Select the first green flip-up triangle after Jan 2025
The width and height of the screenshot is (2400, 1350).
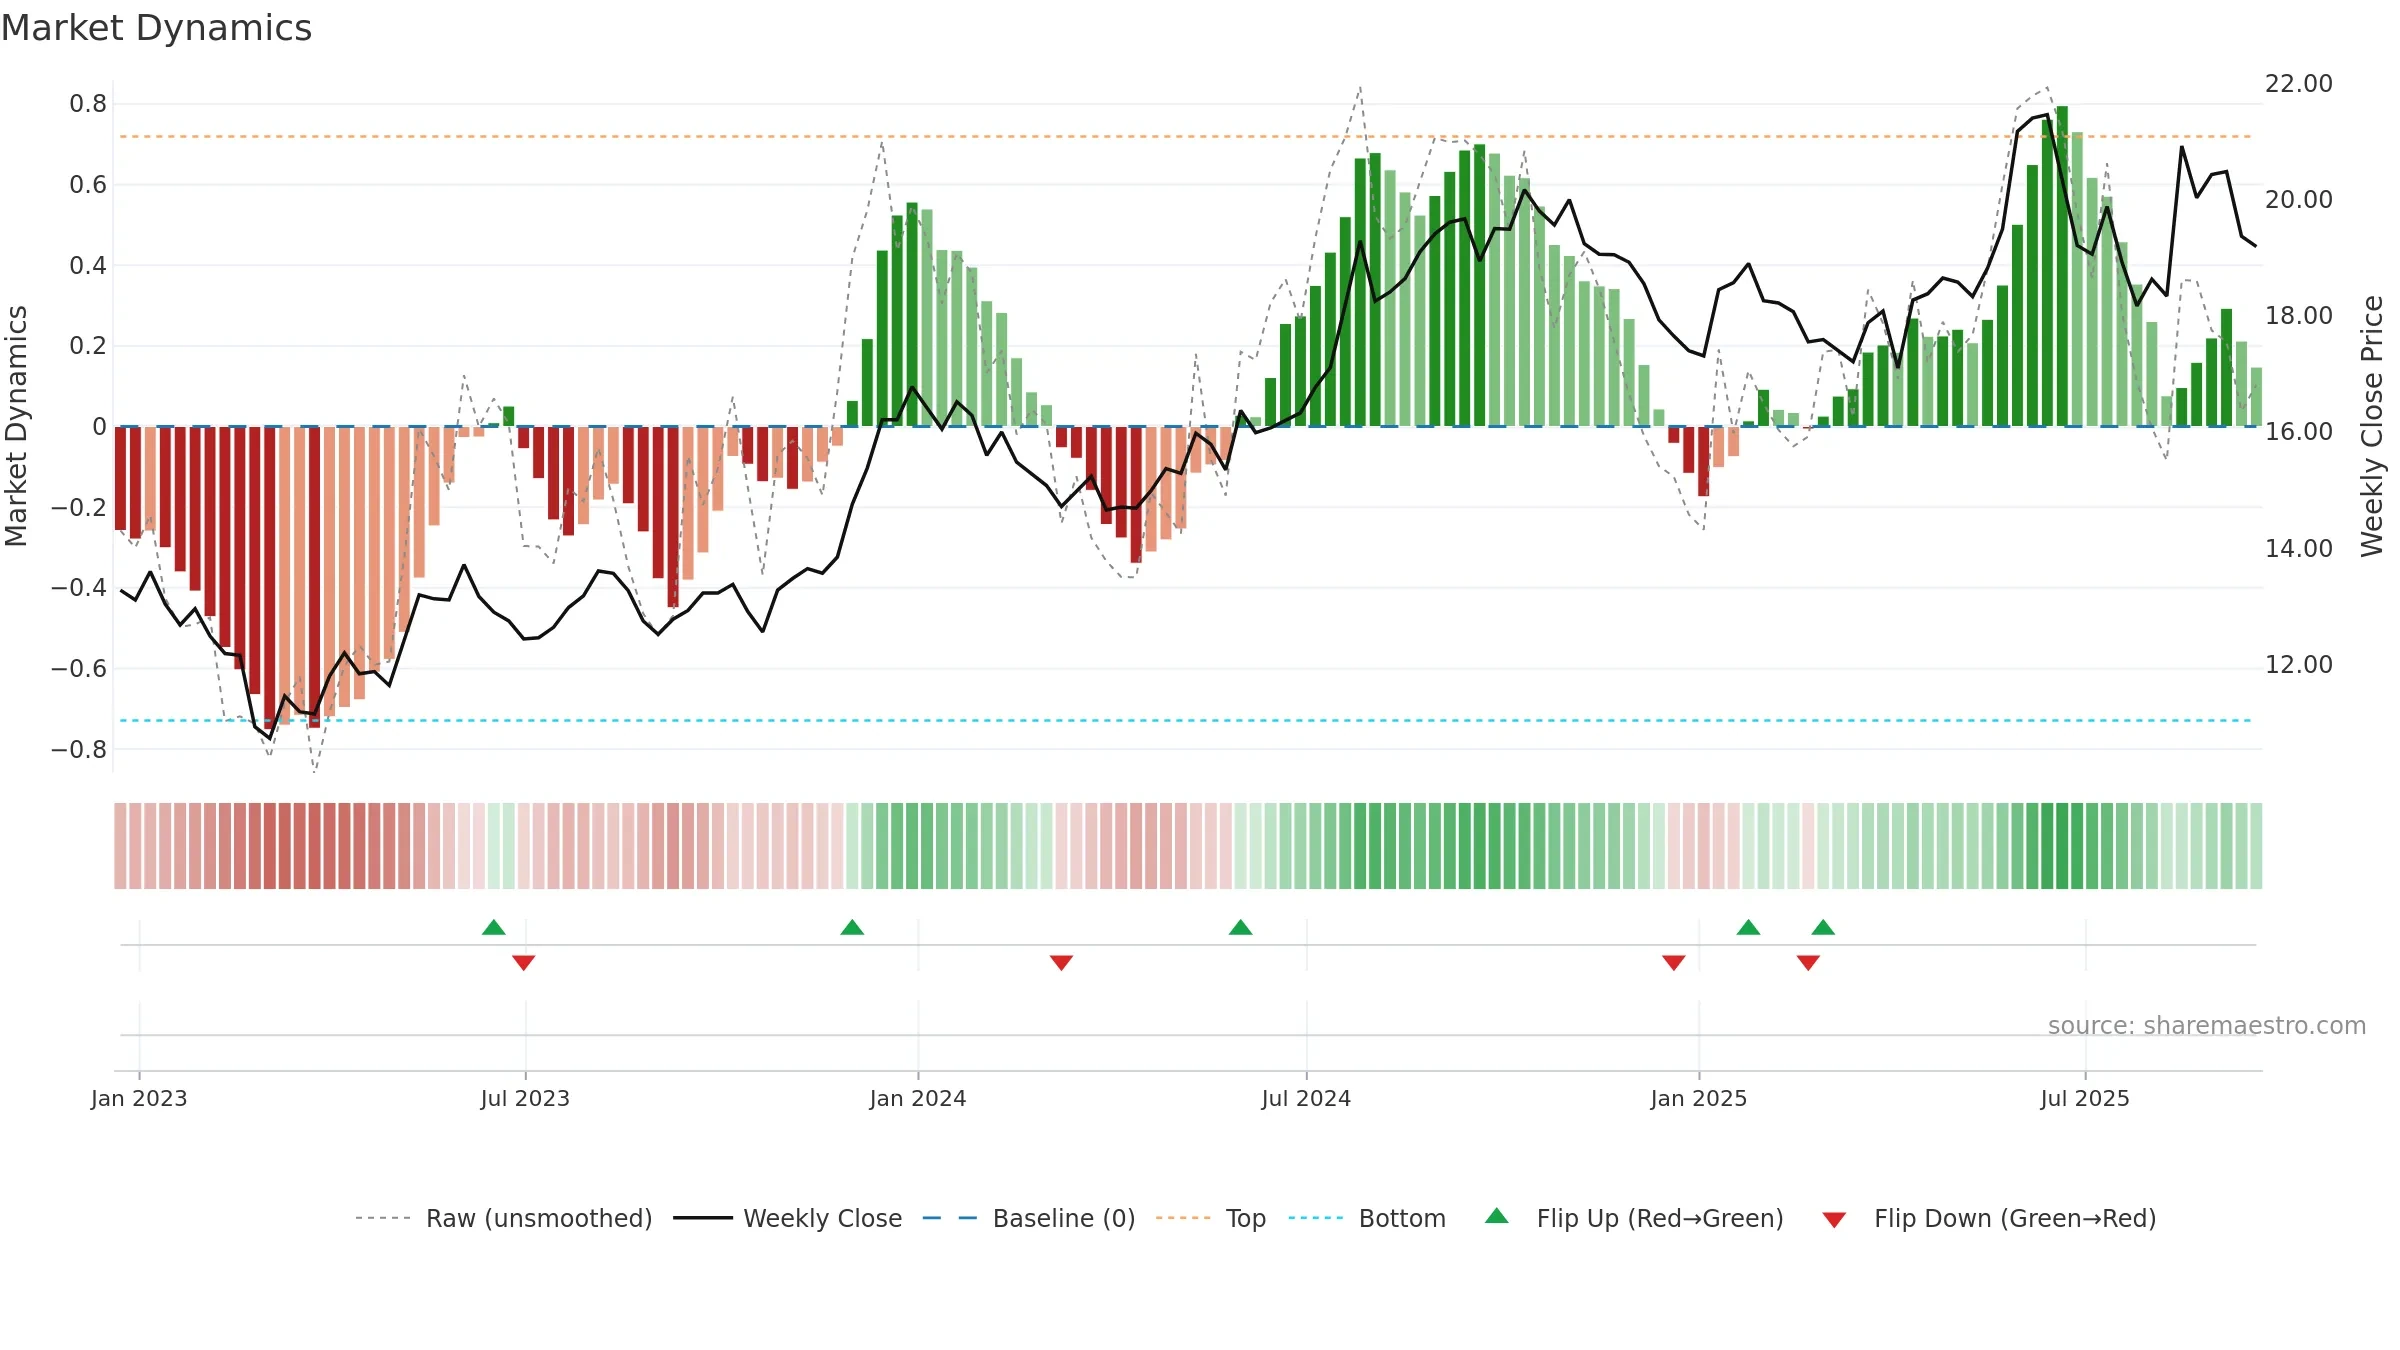pos(1748,927)
